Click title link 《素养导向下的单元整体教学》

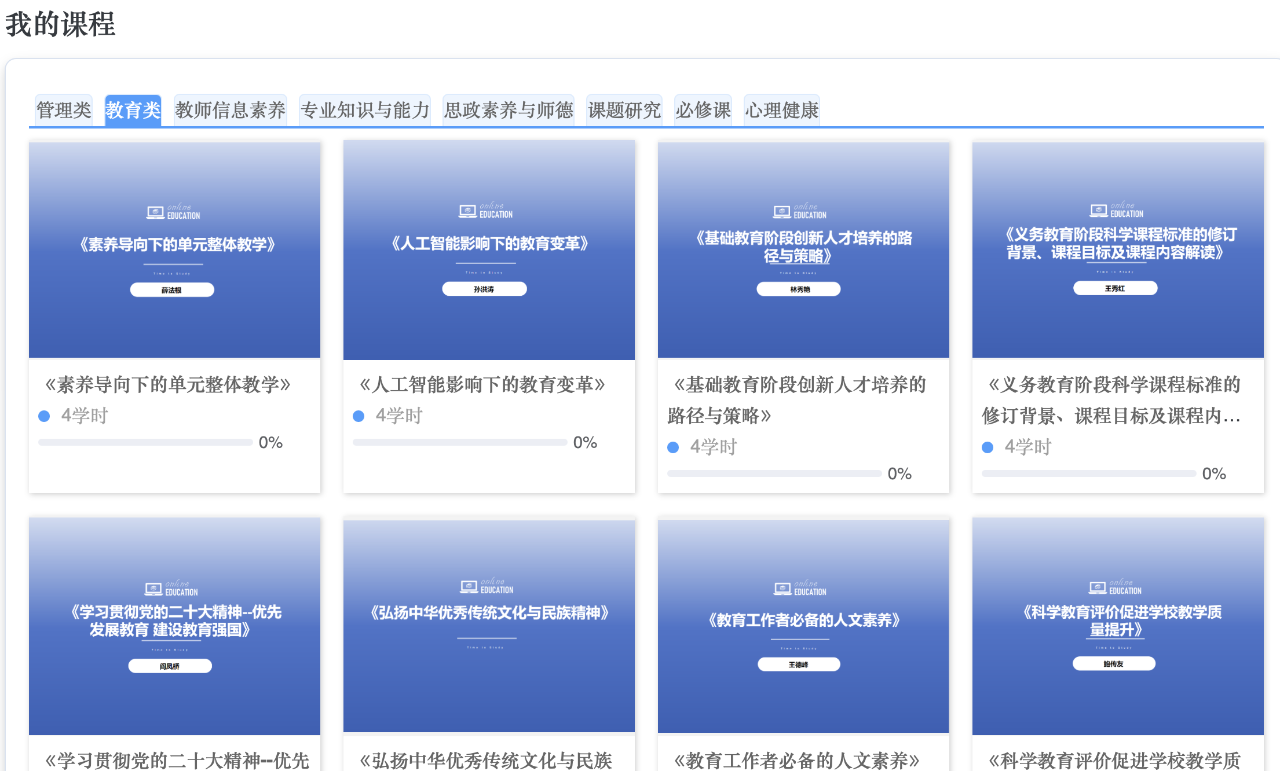pyautogui.click(x=167, y=385)
